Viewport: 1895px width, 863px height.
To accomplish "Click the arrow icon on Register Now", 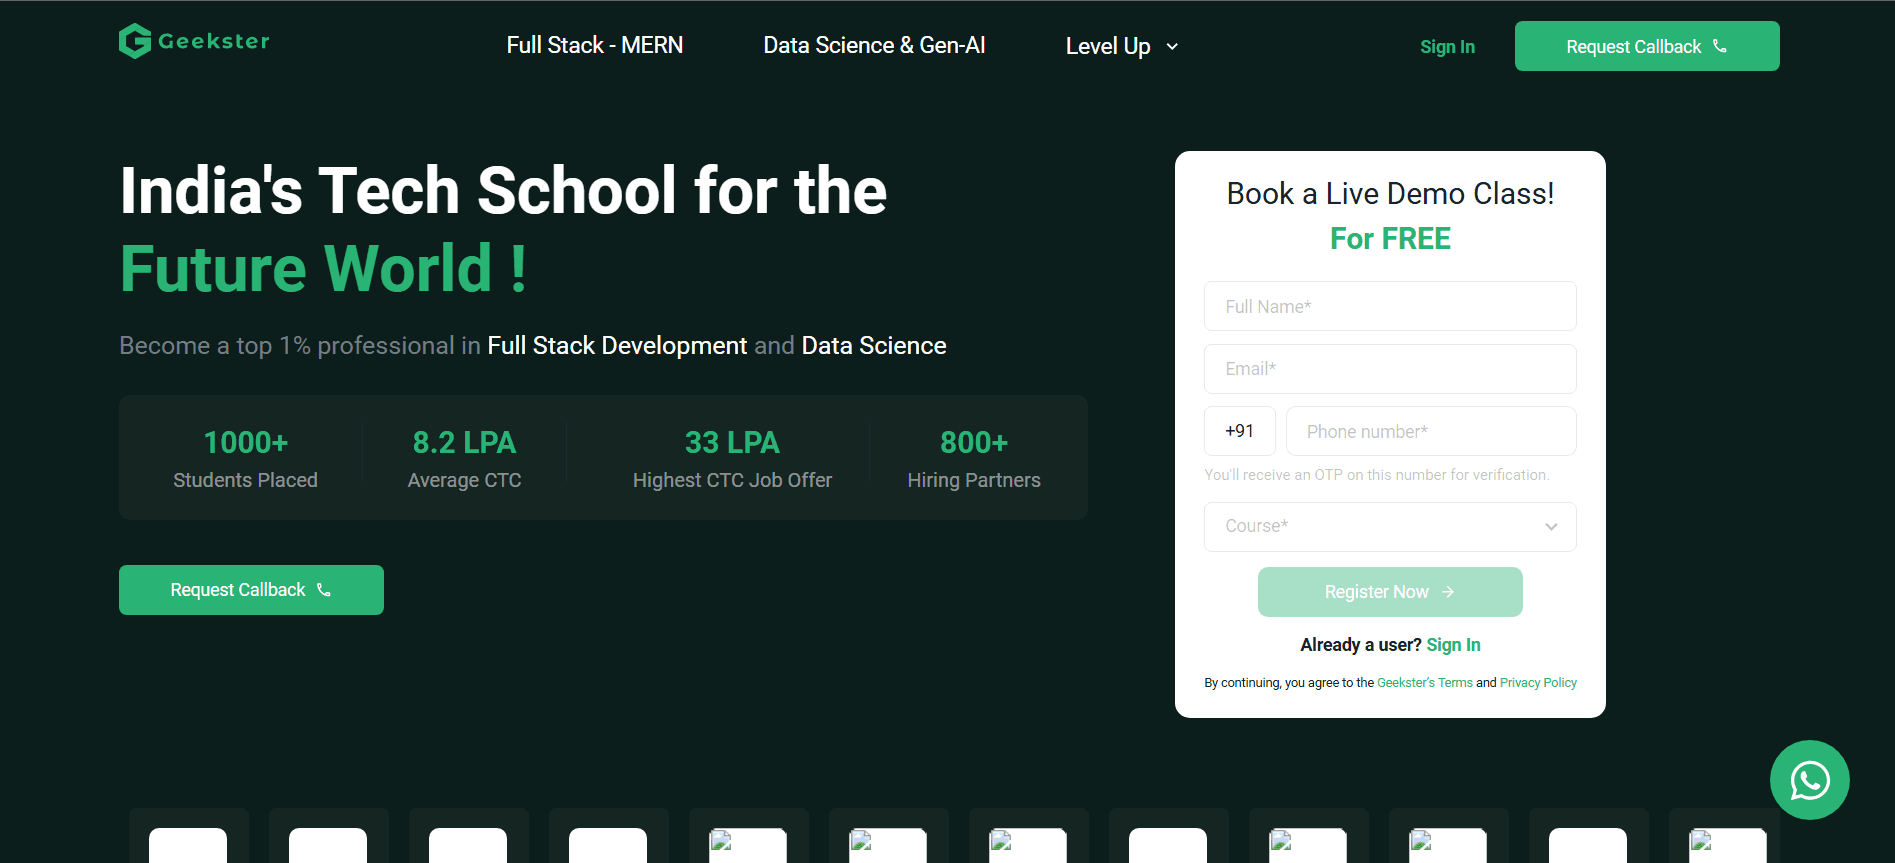I will [x=1448, y=592].
